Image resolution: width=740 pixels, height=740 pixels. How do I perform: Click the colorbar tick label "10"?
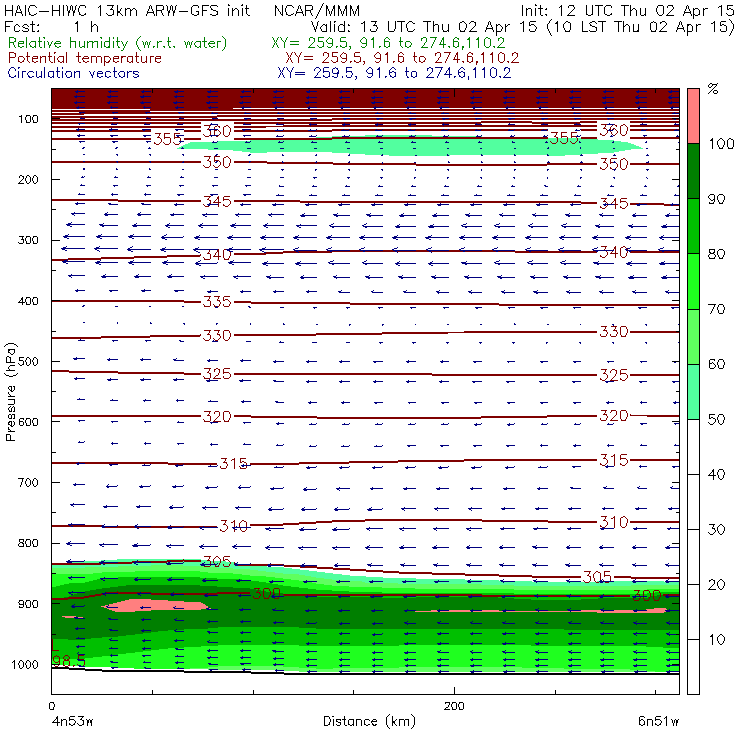(716, 640)
